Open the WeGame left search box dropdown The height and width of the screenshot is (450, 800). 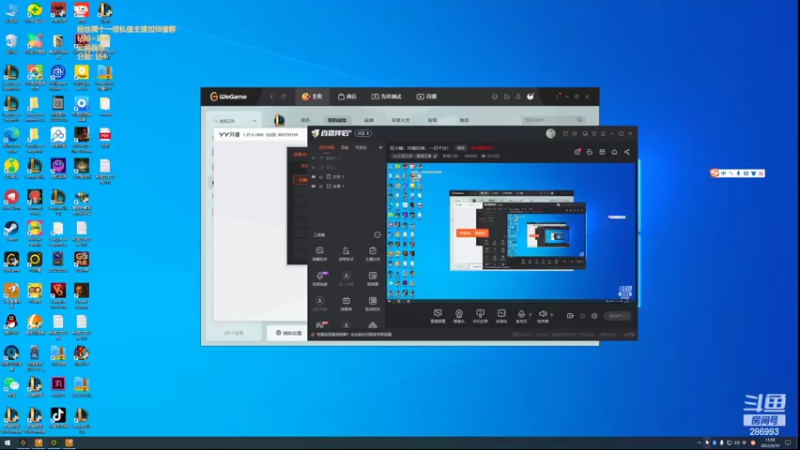click(254, 121)
